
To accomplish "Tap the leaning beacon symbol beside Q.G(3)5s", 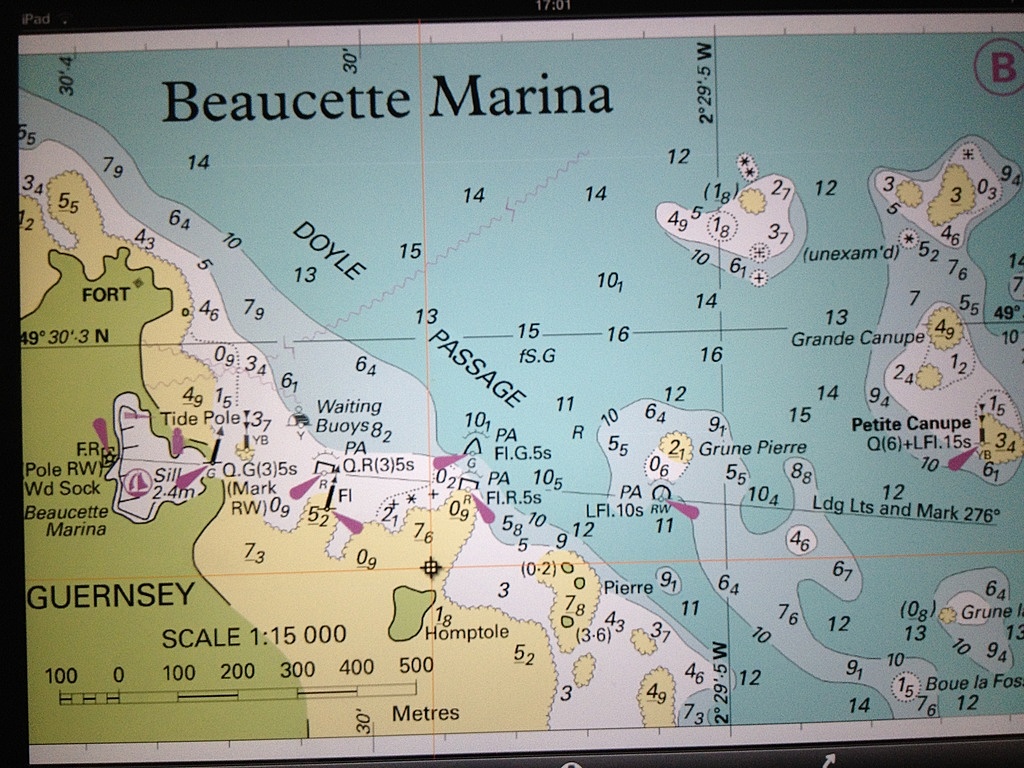I will click(x=215, y=447).
